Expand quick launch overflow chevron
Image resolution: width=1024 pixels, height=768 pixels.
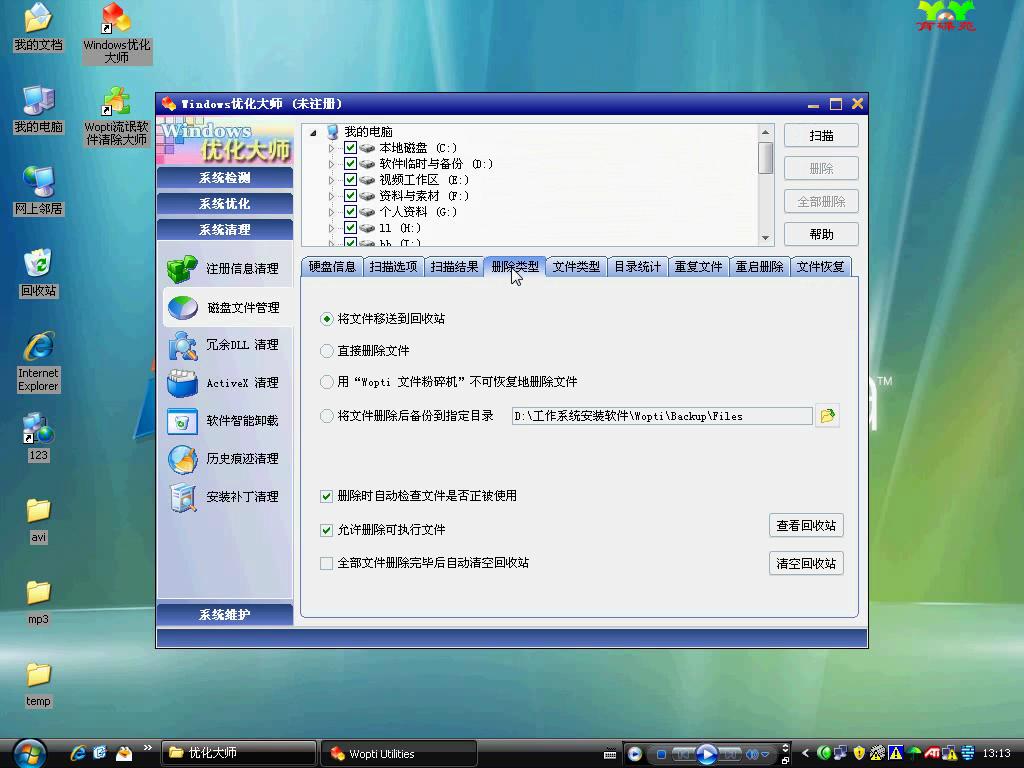pos(148,748)
